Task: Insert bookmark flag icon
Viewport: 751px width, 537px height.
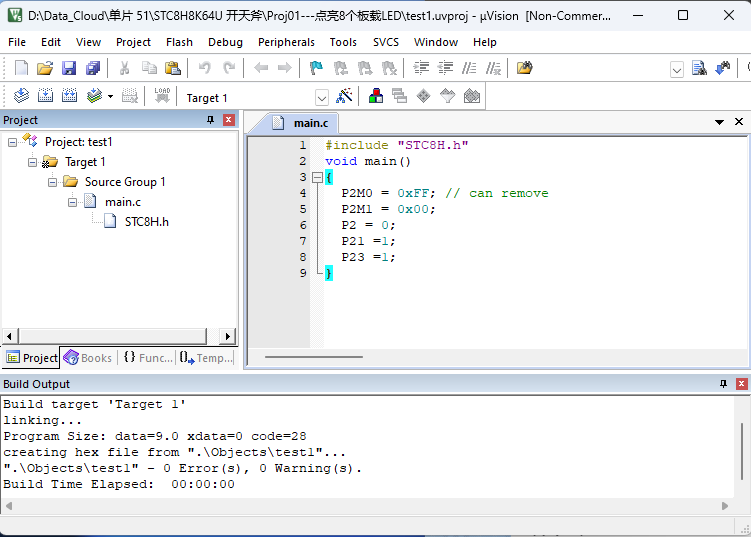Action: tap(317, 68)
